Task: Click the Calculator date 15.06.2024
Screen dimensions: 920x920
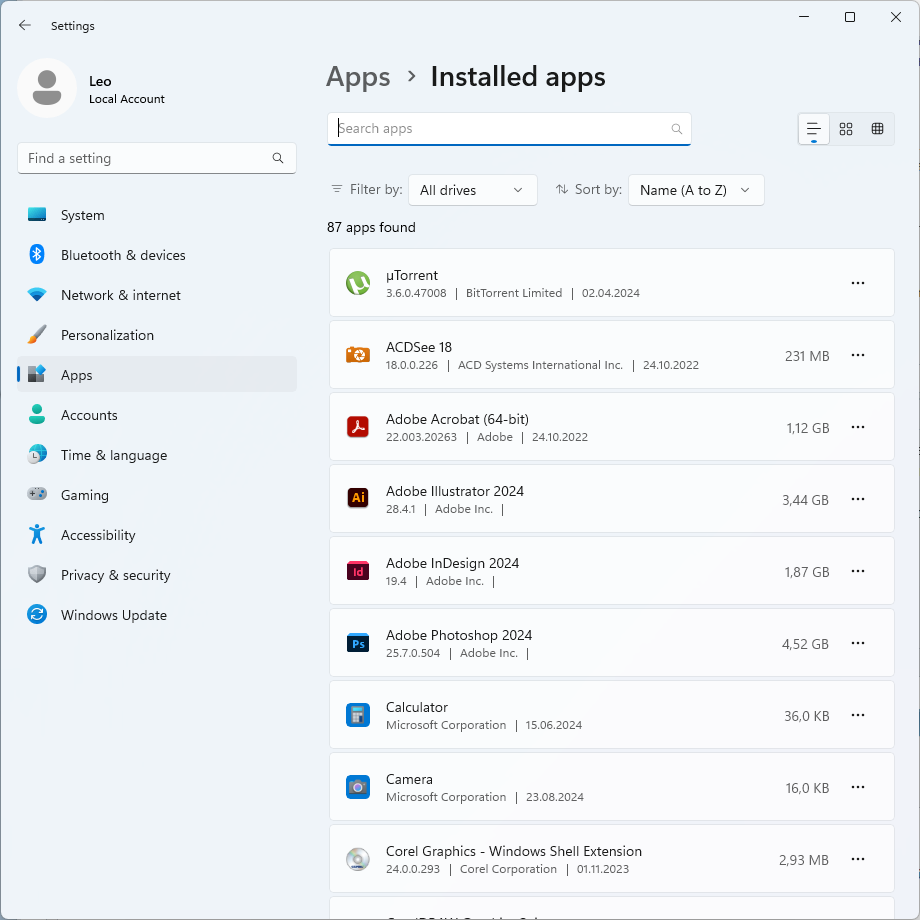Action: click(553, 725)
